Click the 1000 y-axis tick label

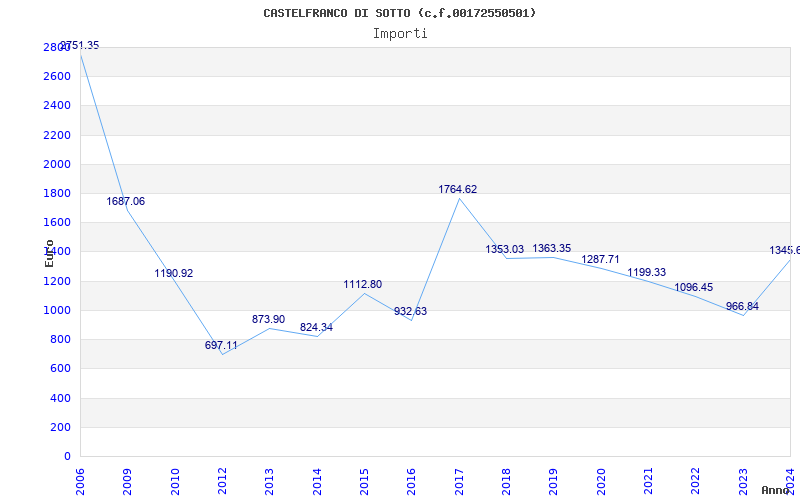tap(57, 310)
